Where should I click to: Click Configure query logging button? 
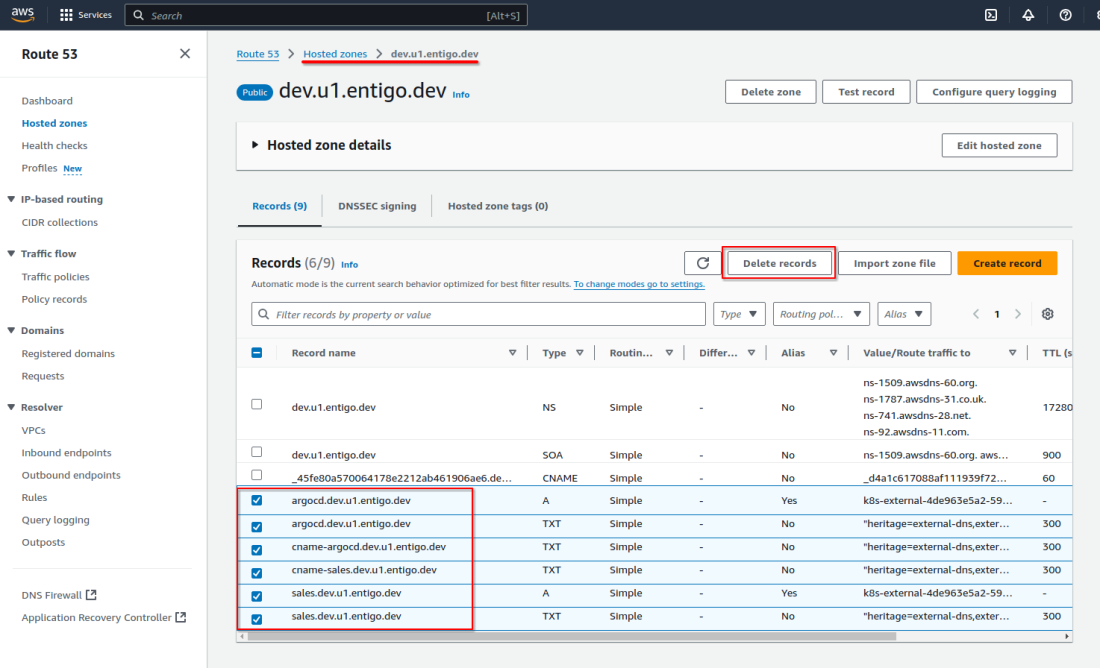pyautogui.click(x=993, y=92)
